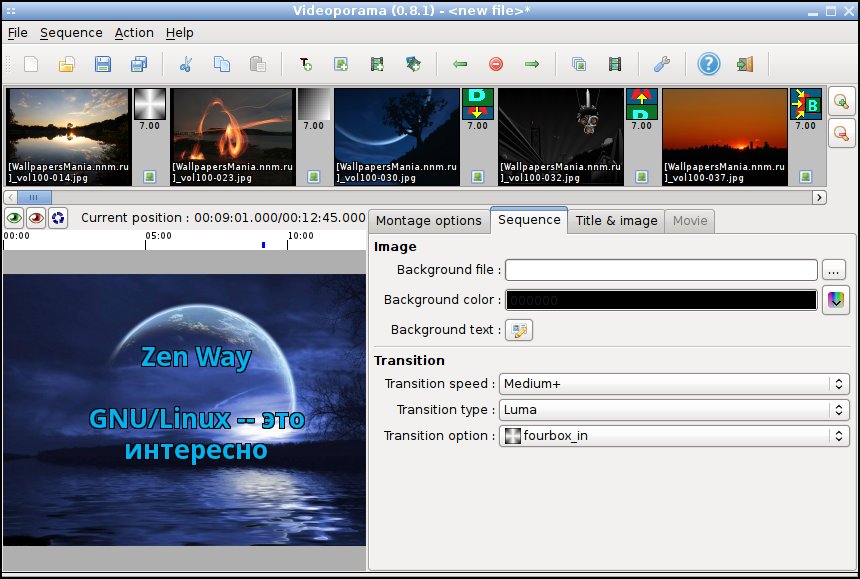Viewport: 860px width, 579px height.
Task: Paste the sequence from the clipboard
Action: [x=257, y=64]
